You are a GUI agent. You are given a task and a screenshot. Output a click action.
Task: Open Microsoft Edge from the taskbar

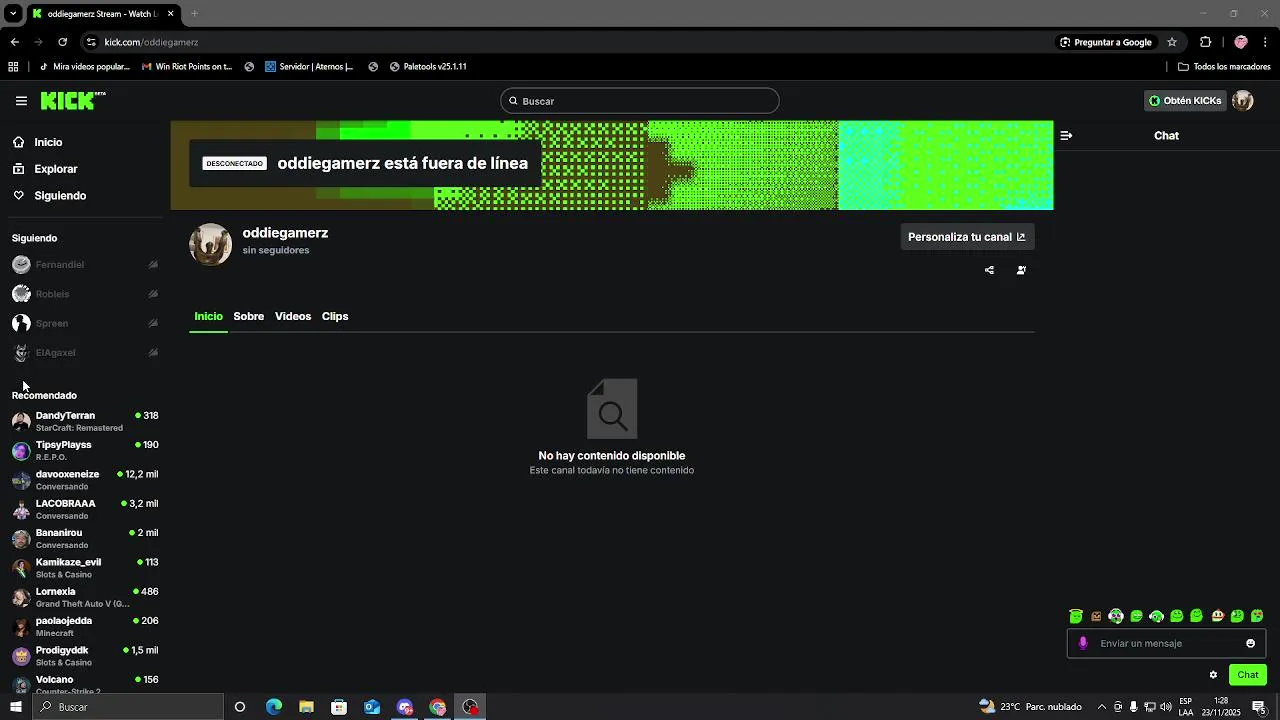point(273,707)
